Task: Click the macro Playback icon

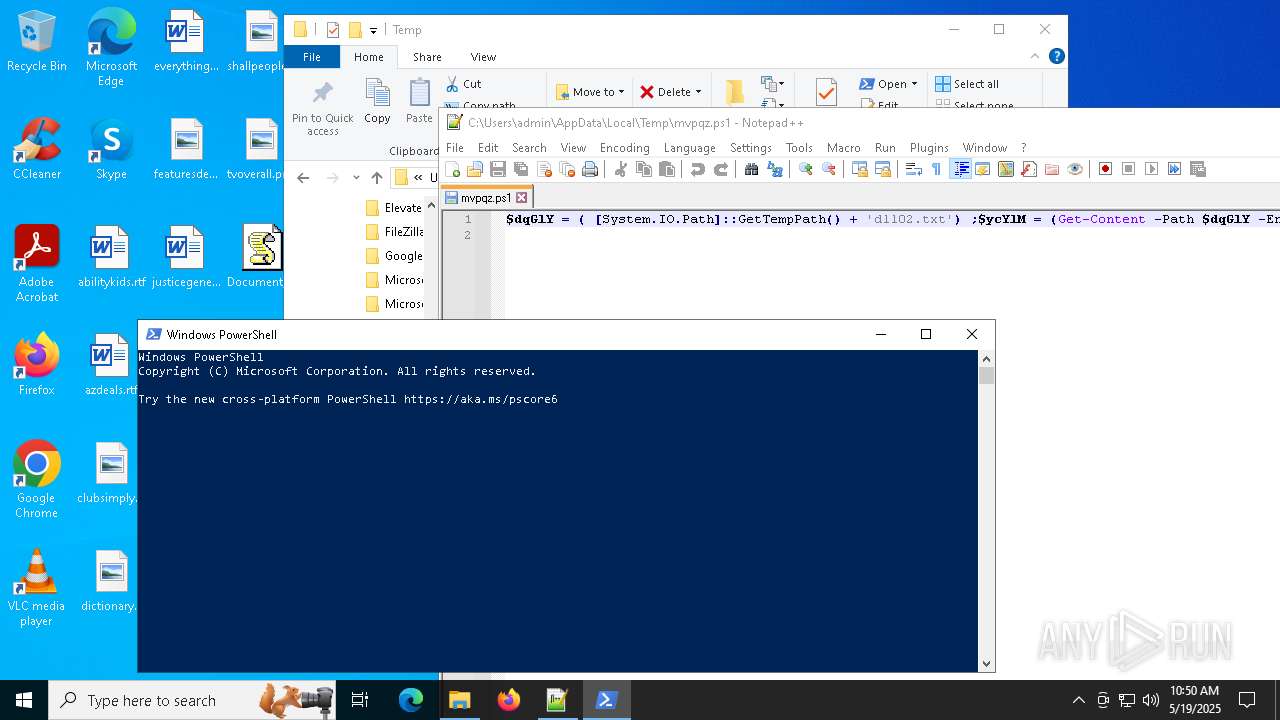Action: coord(1151,169)
